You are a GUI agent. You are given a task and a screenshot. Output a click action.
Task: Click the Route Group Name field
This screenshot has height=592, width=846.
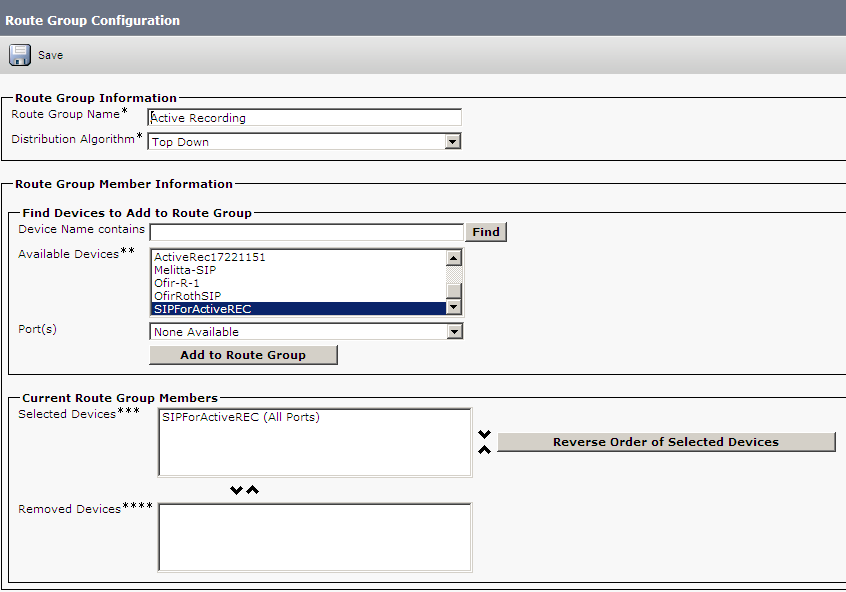(304, 118)
